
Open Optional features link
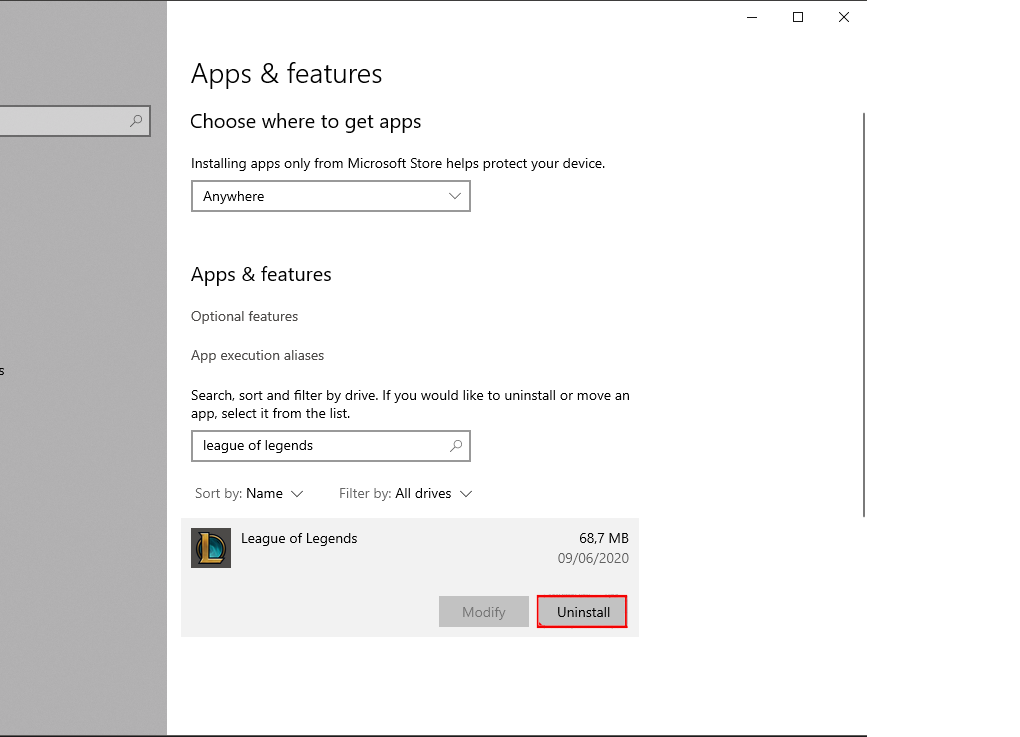coord(244,316)
